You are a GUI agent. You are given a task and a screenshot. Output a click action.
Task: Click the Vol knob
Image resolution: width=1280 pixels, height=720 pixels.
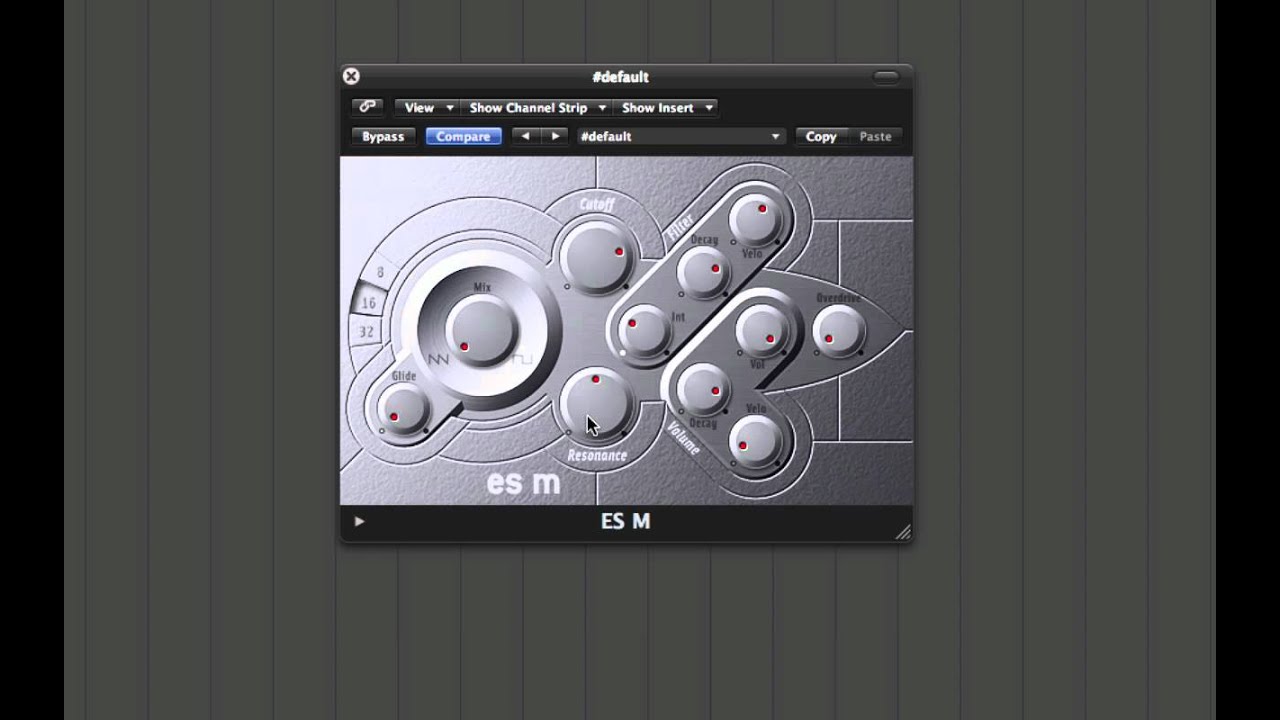coord(762,330)
